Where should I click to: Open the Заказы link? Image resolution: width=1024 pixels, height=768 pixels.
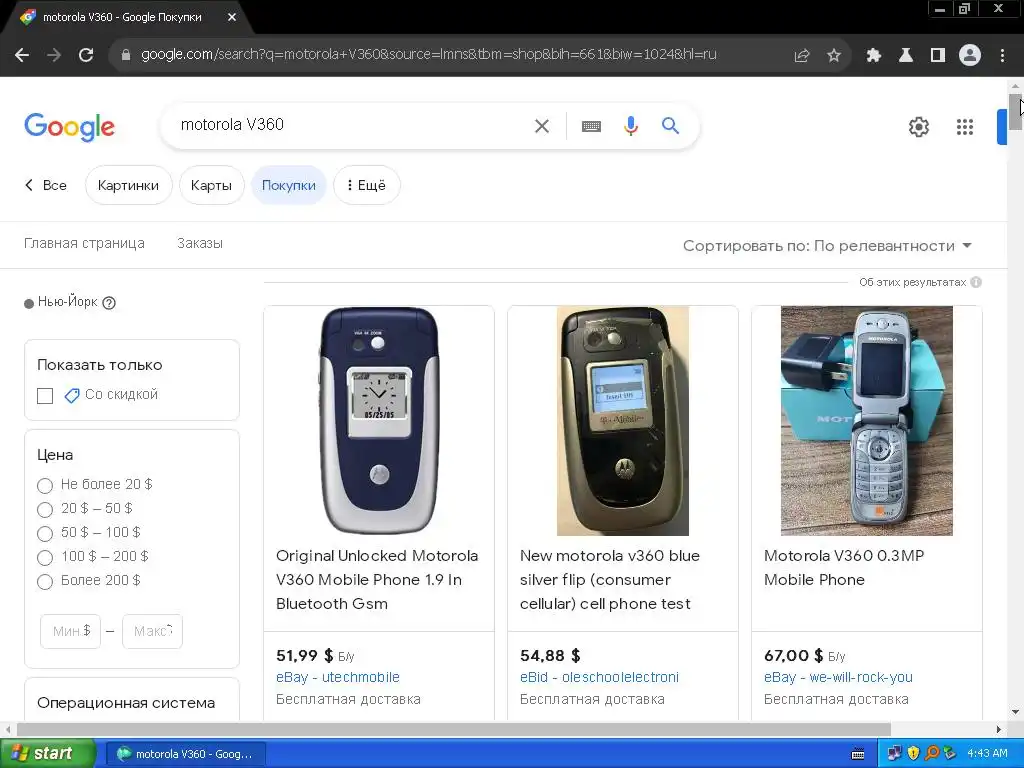200,243
